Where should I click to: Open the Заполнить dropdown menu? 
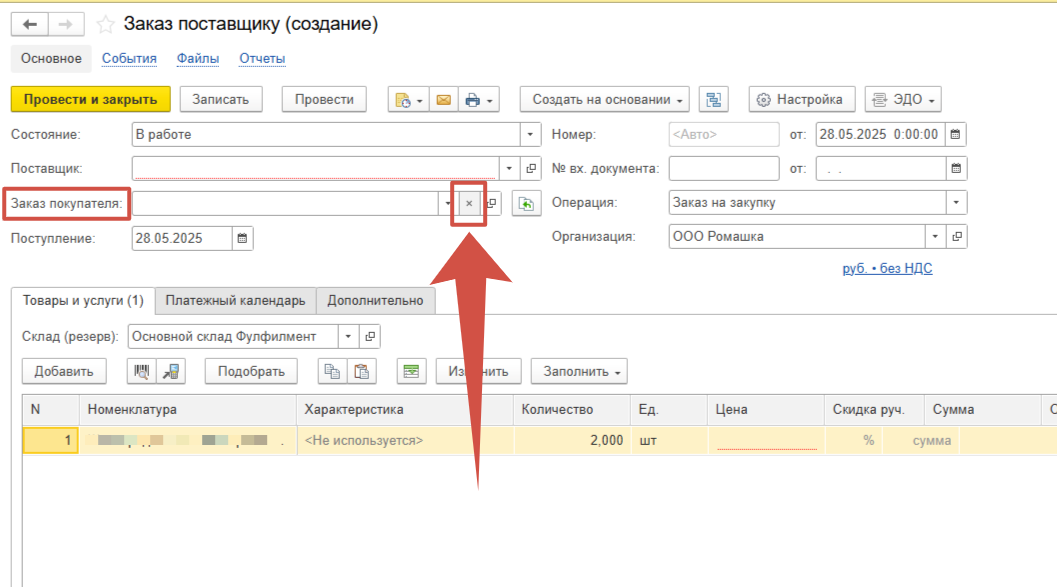click(x=578, y=371)
